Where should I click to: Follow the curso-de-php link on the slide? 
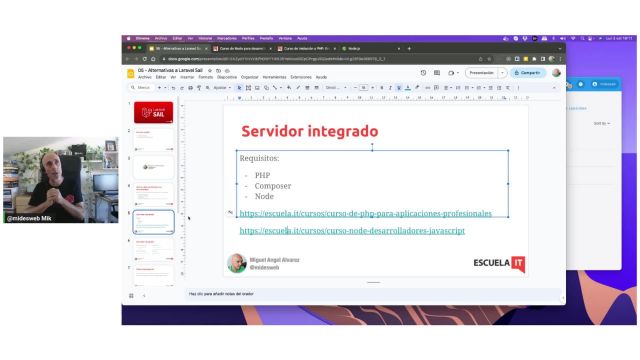click(x=365, y=213)
